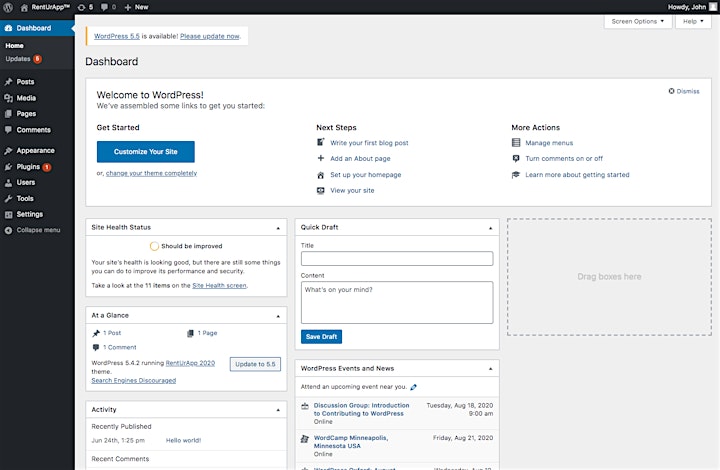Open the Discussion Group: Introduction event link

coord(361,409)
